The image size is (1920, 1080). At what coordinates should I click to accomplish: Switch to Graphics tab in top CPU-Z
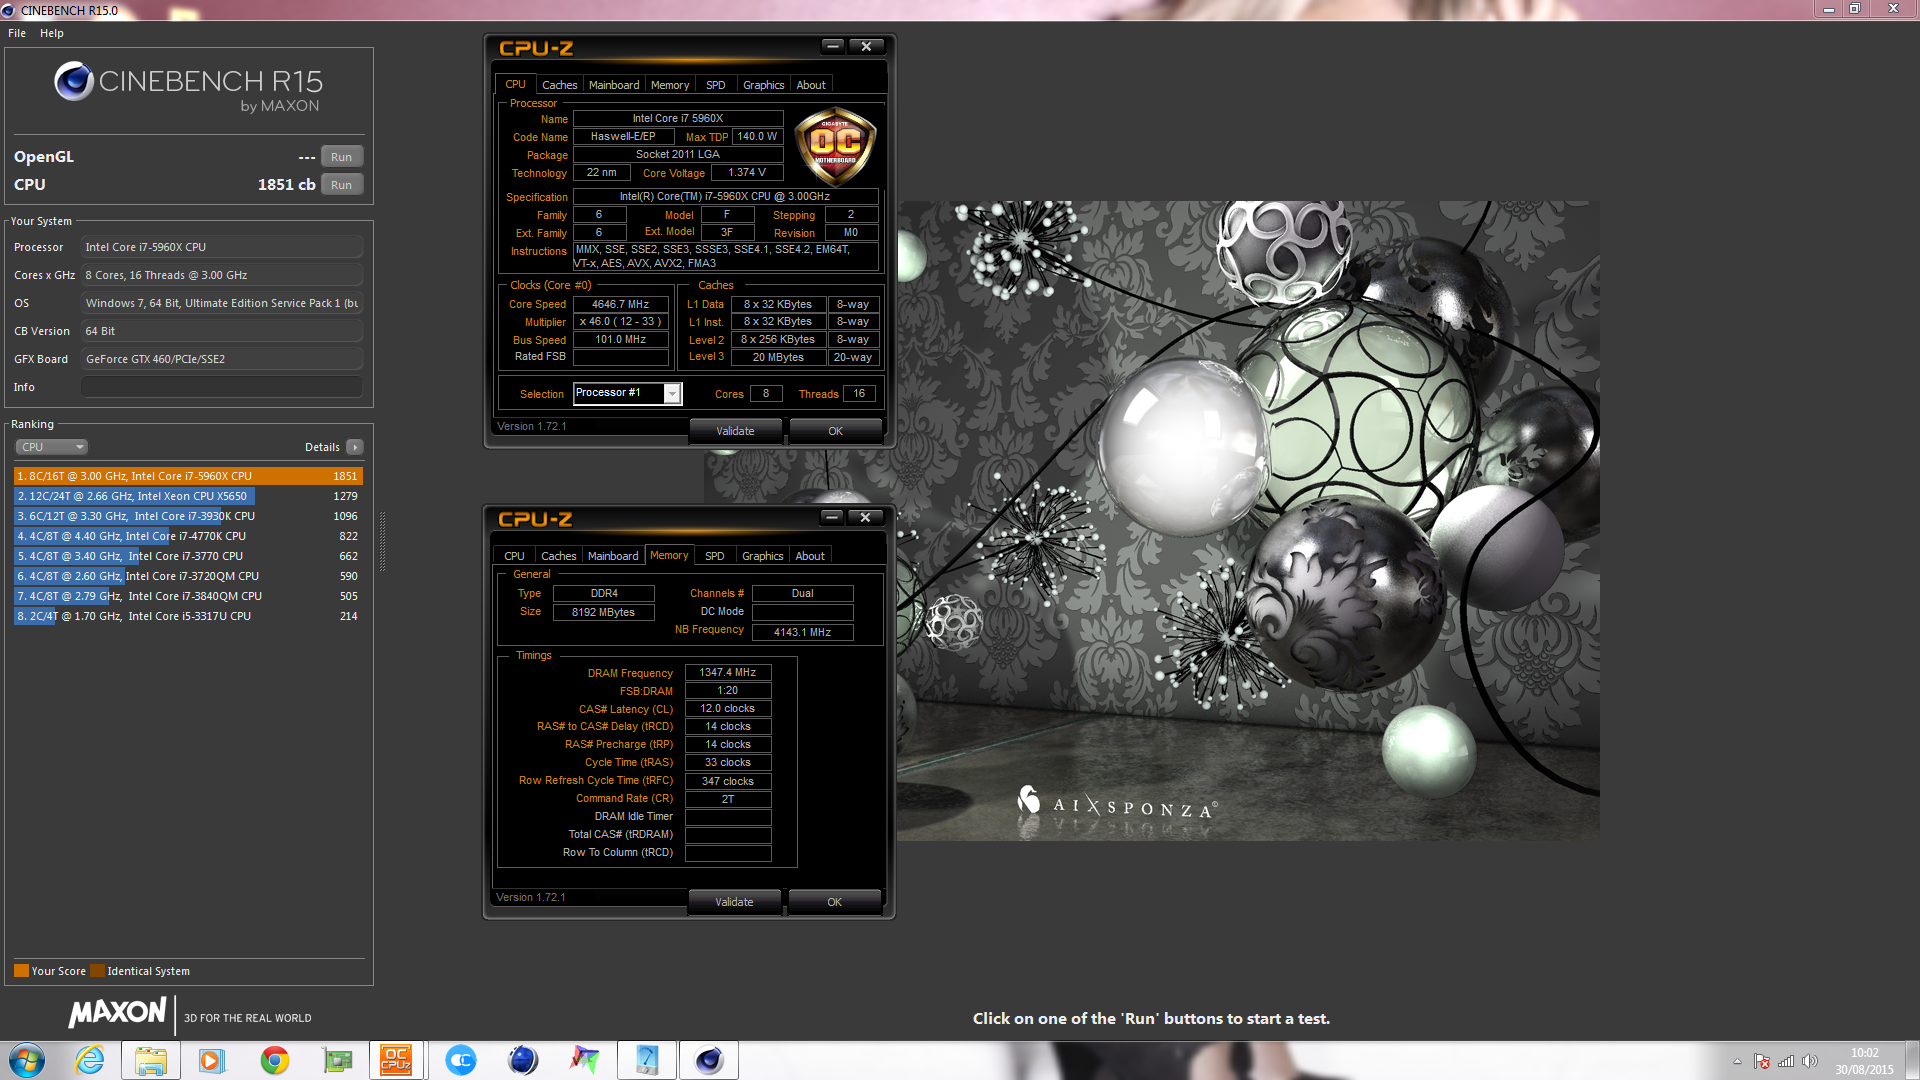(763, 85)
